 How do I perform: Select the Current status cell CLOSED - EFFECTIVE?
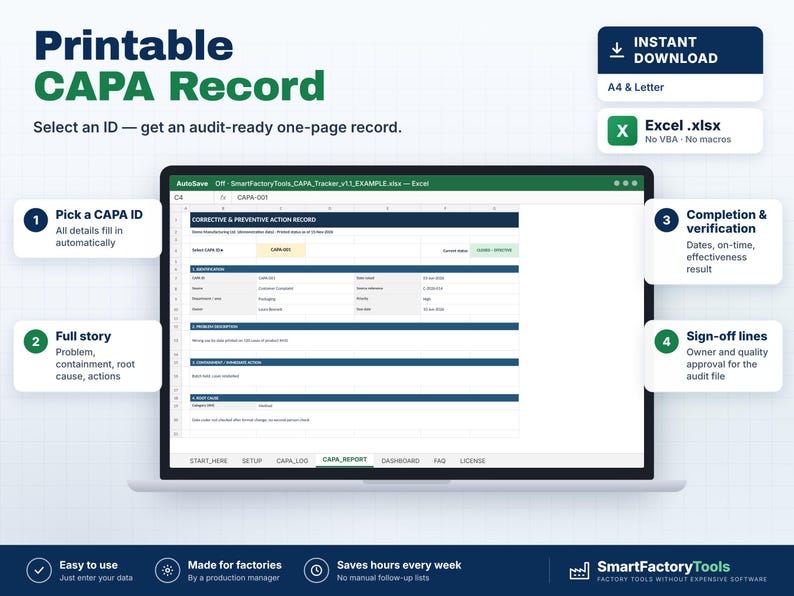[x=494, y=250]
